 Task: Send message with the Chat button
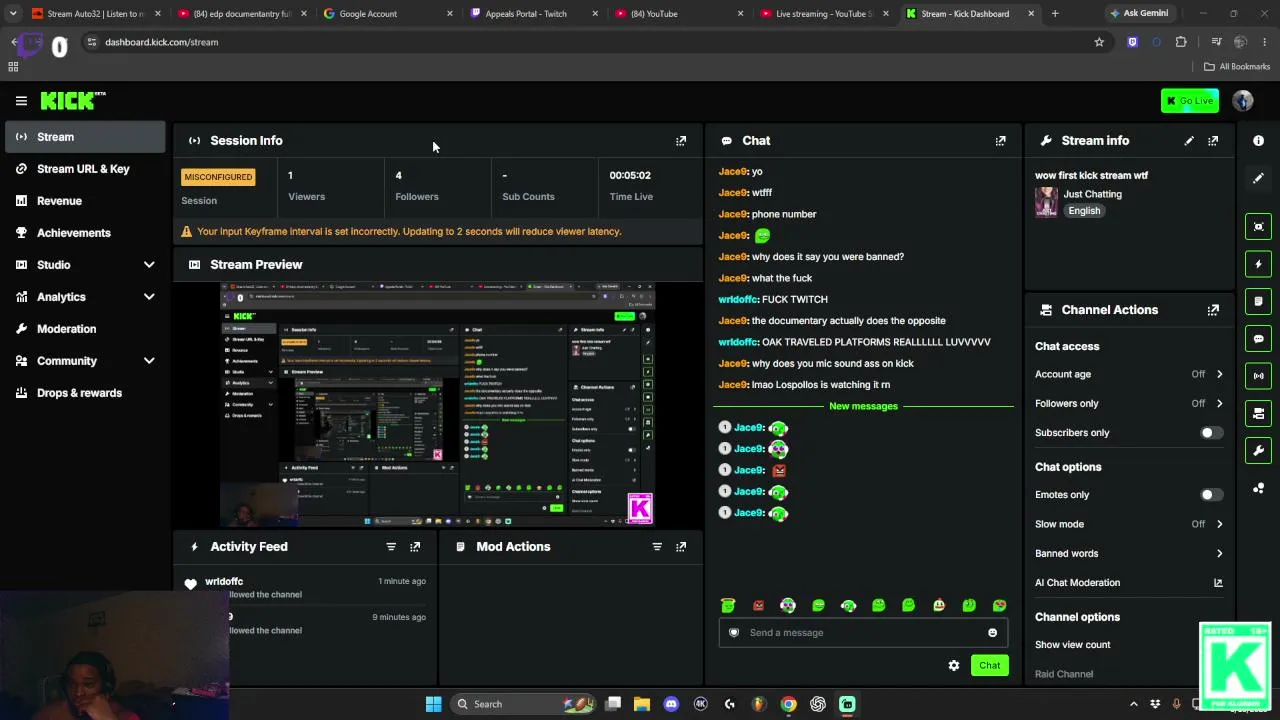tap(989, 666)
